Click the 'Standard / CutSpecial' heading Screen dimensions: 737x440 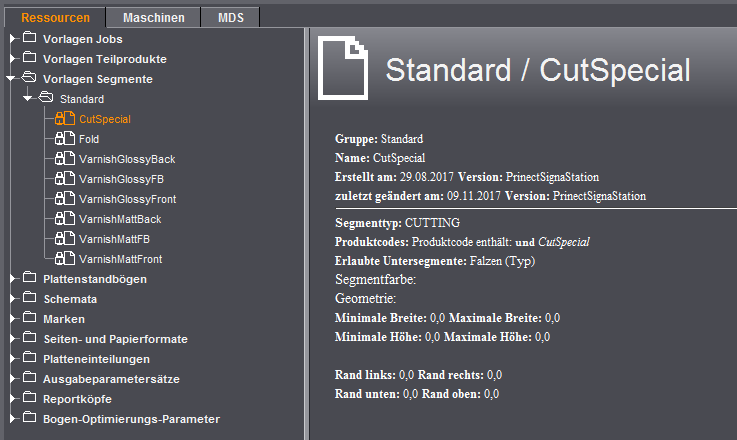click(538, 70)
